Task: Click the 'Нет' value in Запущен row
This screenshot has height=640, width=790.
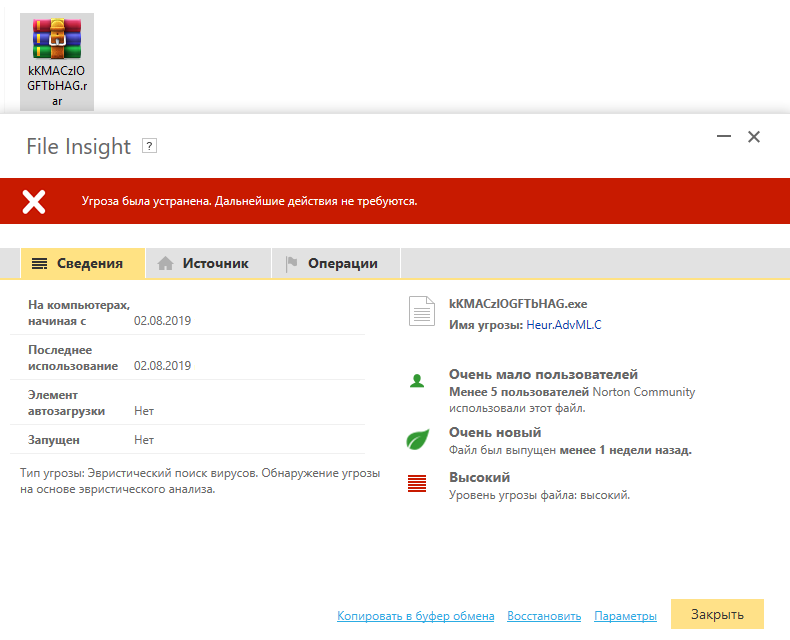Action: point(144,440)
